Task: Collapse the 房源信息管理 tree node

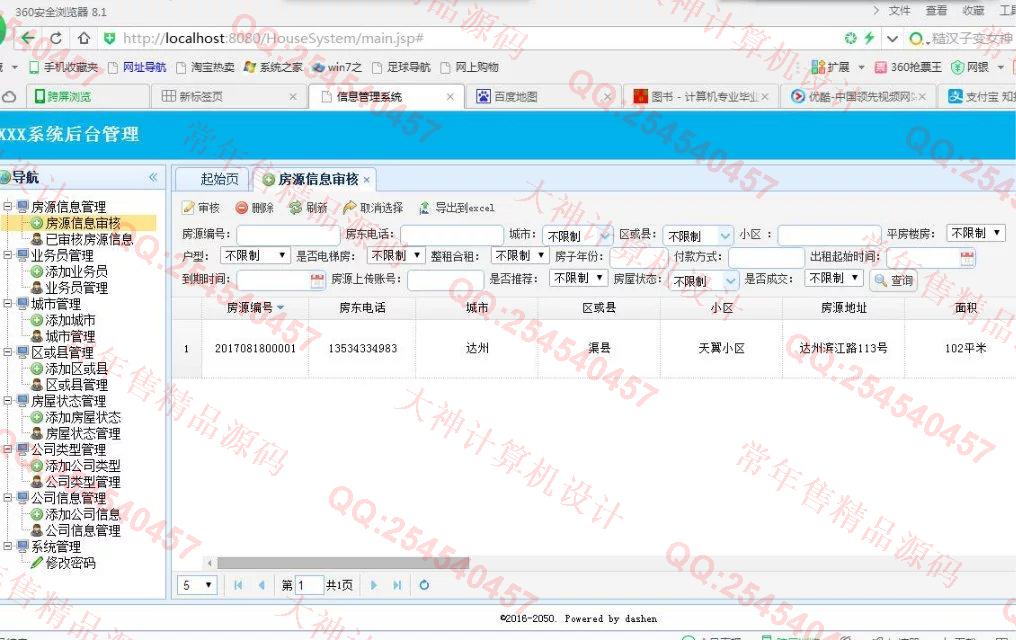Action: click(x=8, y=207)
